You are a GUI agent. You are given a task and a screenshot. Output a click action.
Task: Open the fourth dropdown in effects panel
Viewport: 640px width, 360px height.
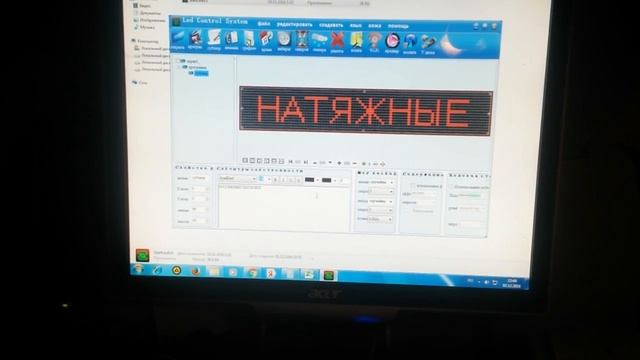point(381,210)
